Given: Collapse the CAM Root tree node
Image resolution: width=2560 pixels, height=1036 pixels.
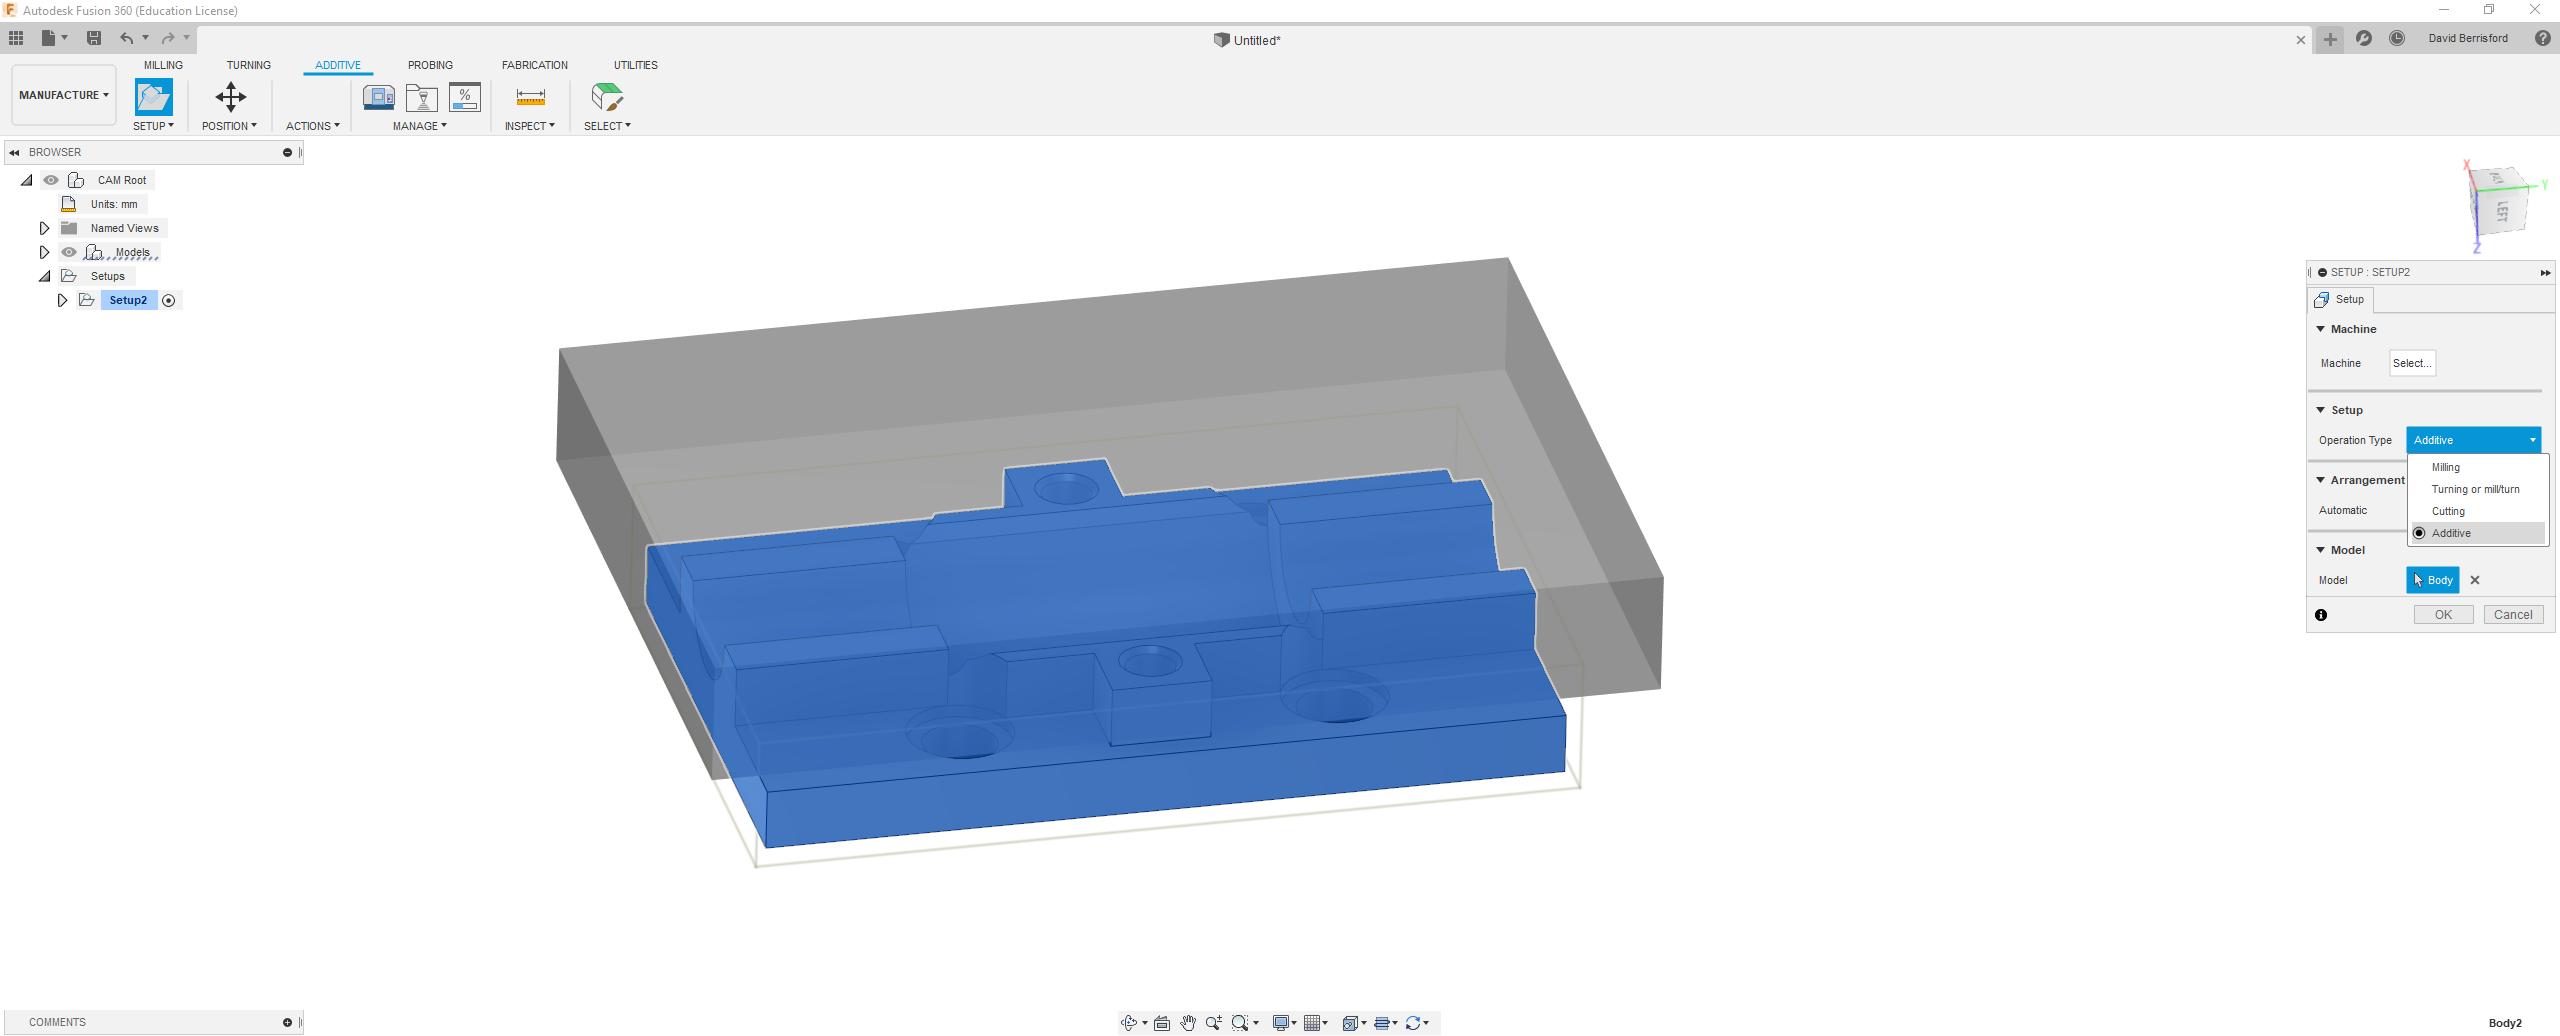Looking at the screenshot, I should pos(27,180).
